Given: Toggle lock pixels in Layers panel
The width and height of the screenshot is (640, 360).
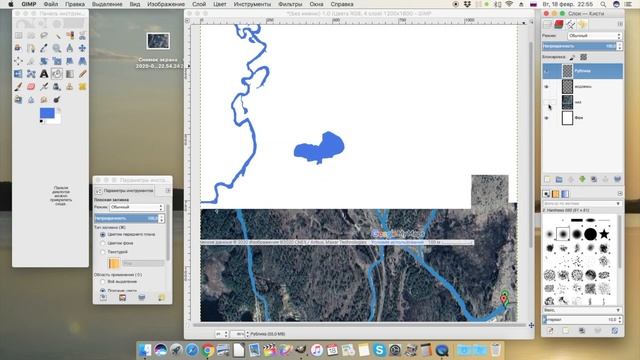Looking at the screenshot, I should (572, 57).
